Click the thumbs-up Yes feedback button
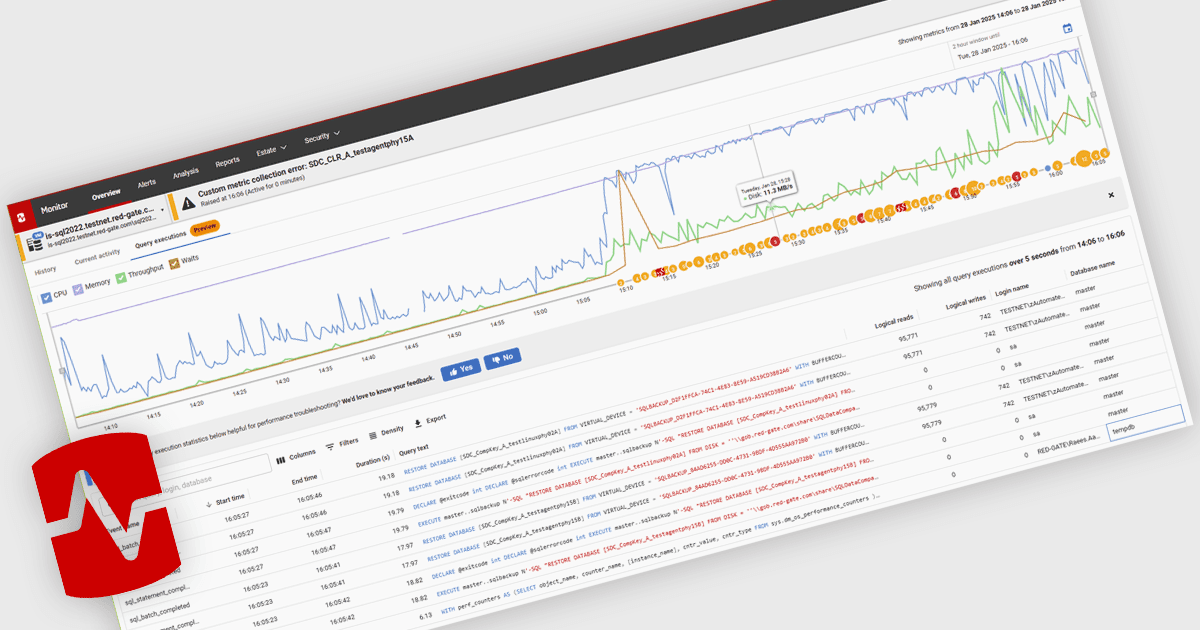Image resolution: width=1200 pixels, height=630 pixels. tap(460, 369)
